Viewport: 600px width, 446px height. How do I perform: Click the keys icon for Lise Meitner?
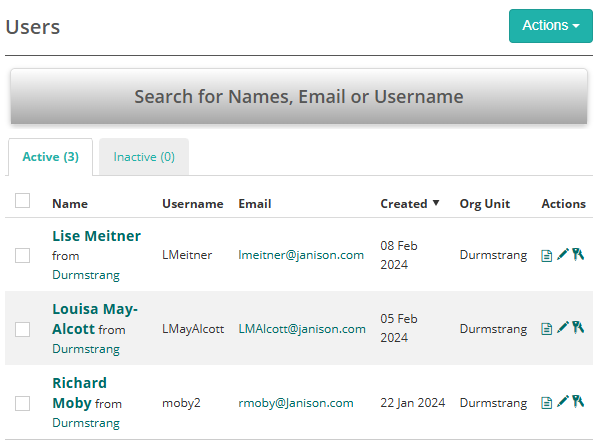point(577,254)
